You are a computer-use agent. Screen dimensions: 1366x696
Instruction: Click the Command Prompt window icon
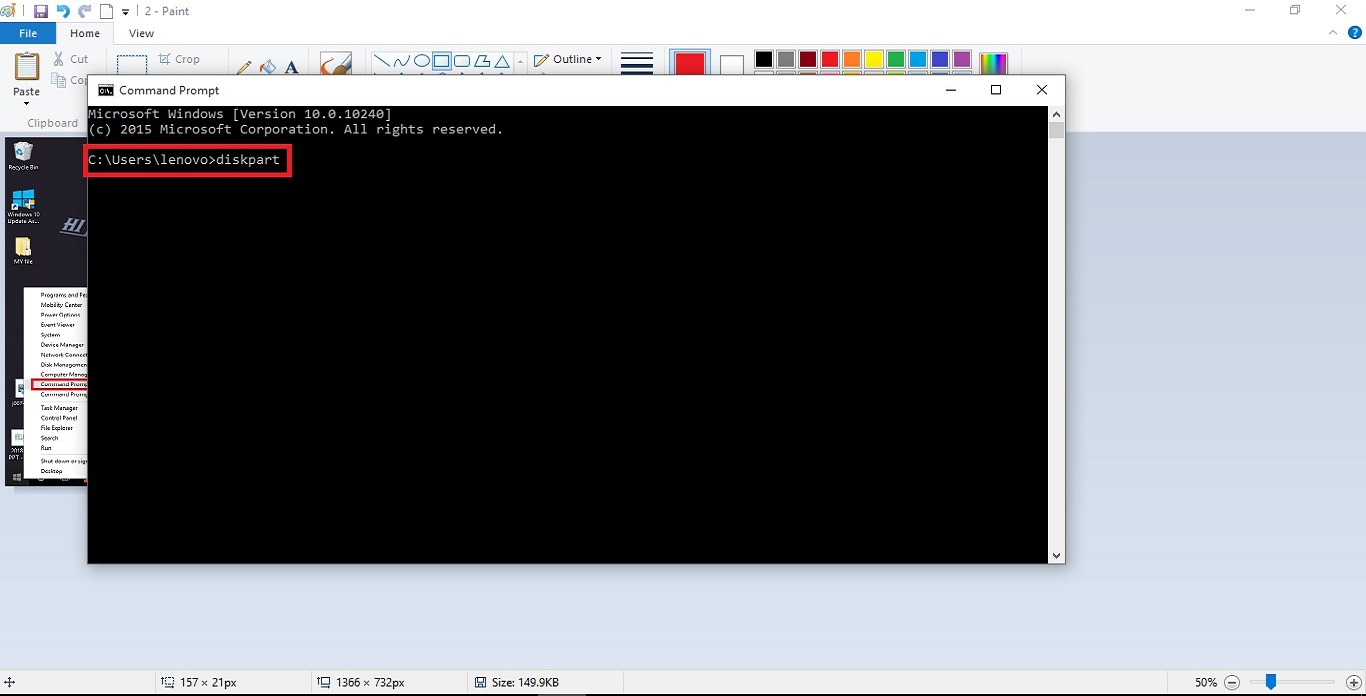pyautogui.click(x=105, y=90)
